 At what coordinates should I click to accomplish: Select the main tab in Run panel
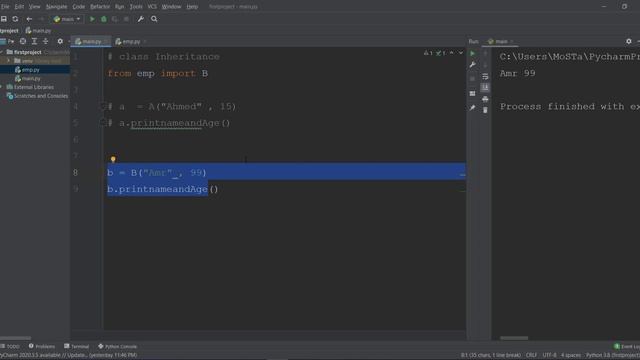(x=500, y=41)
